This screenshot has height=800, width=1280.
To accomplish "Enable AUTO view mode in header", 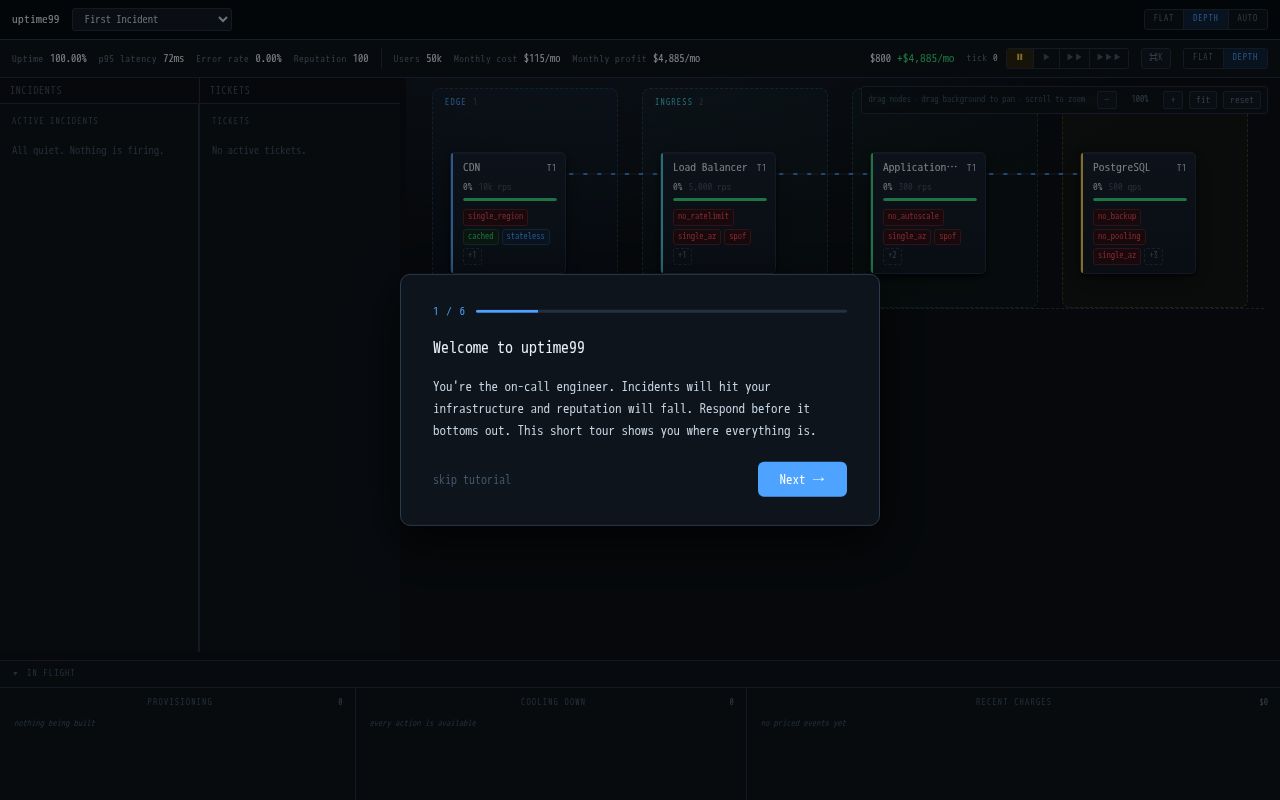I will pos(1248,19).
